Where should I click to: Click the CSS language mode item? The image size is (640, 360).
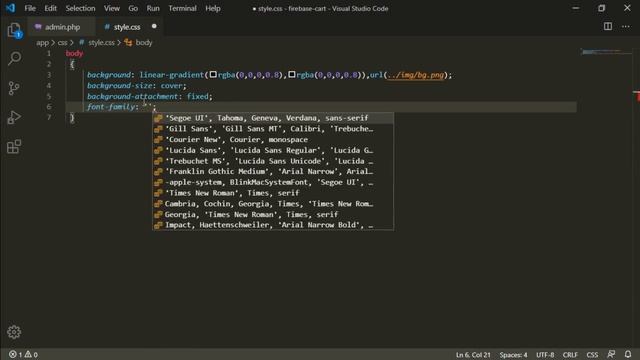click(592, 355)
